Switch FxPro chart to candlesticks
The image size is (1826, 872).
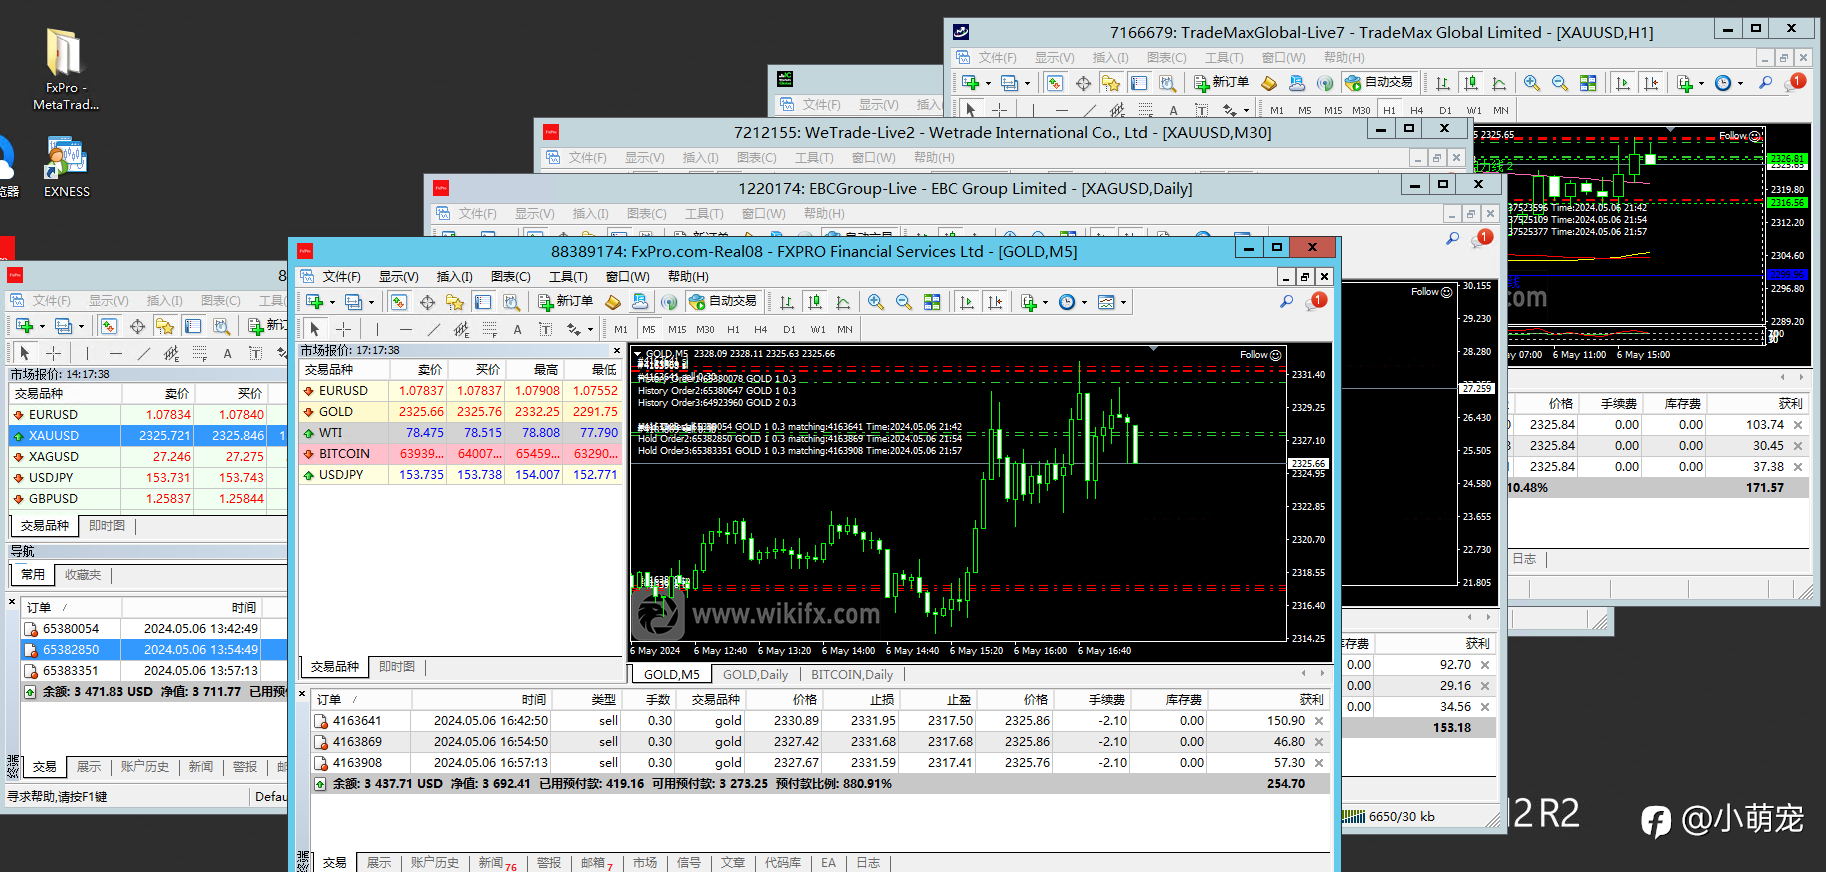click(815, 302)
